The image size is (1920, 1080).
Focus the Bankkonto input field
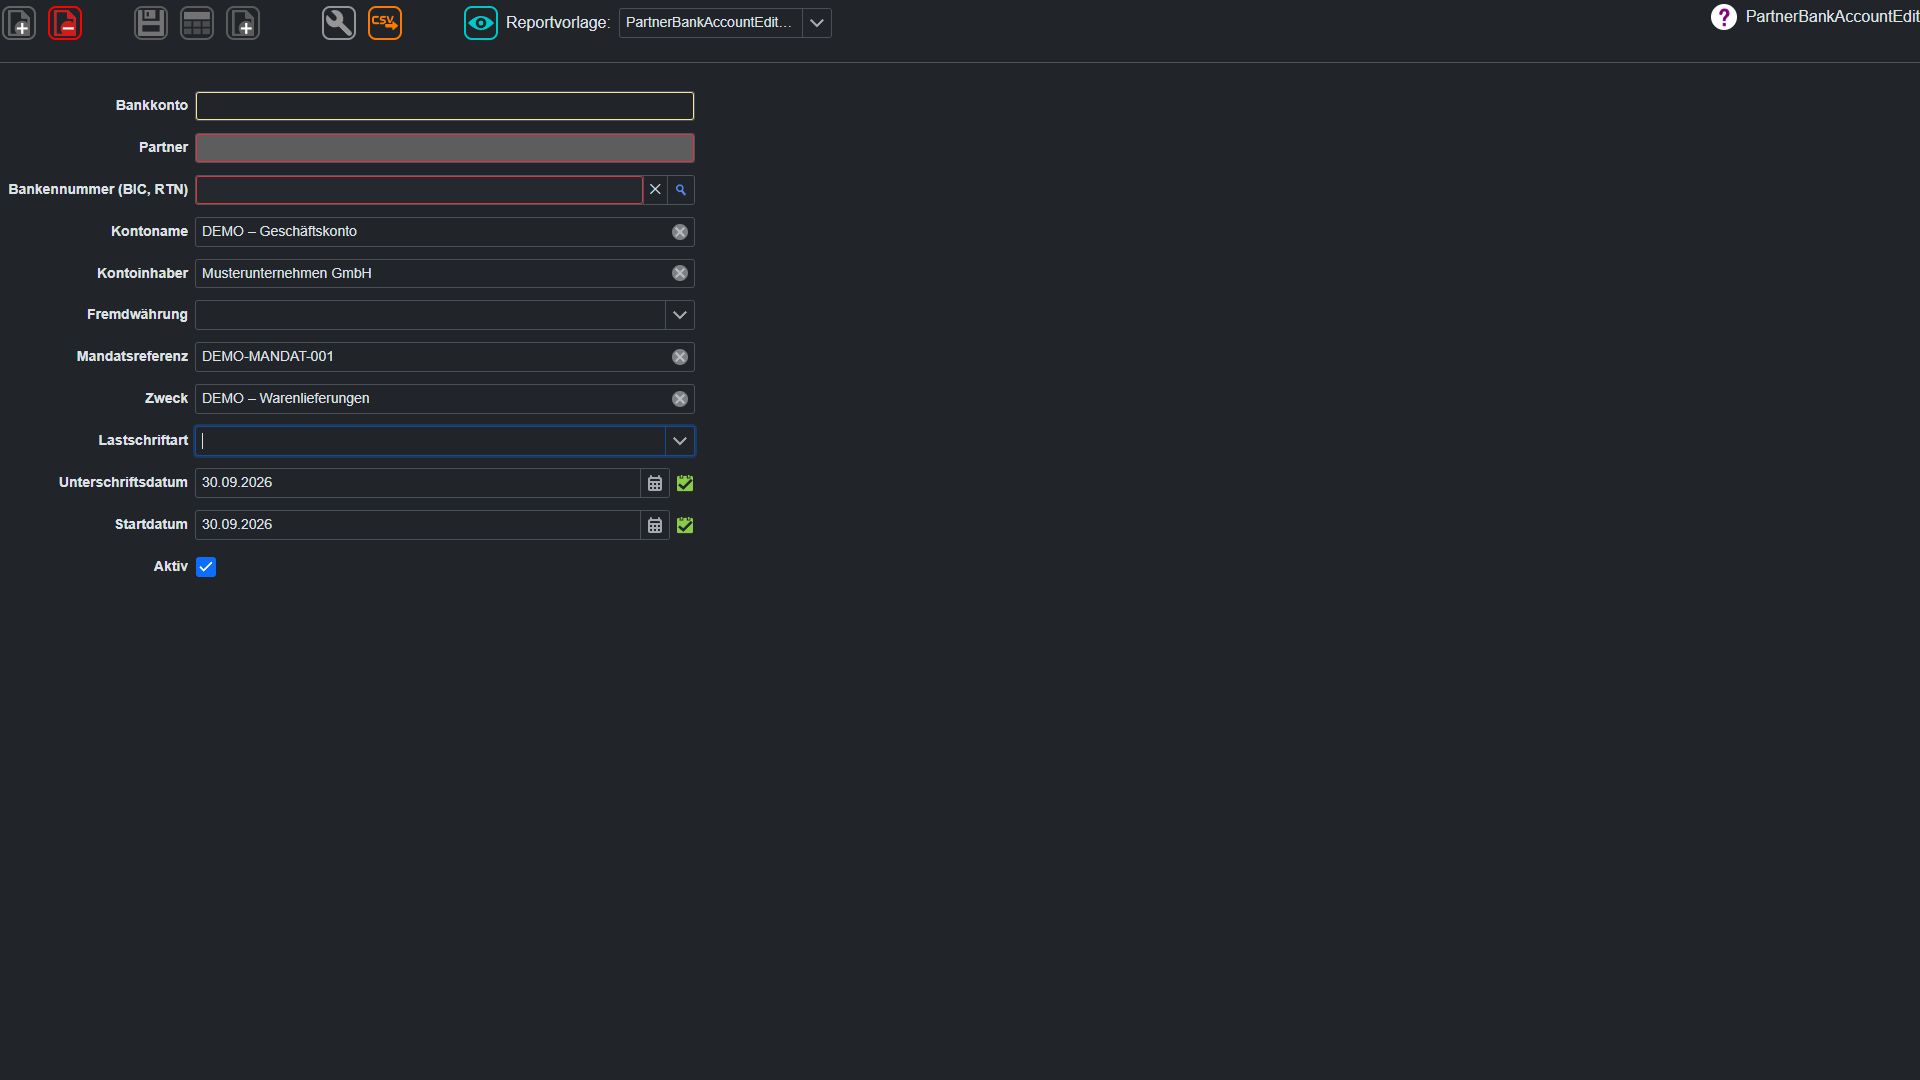445,106
